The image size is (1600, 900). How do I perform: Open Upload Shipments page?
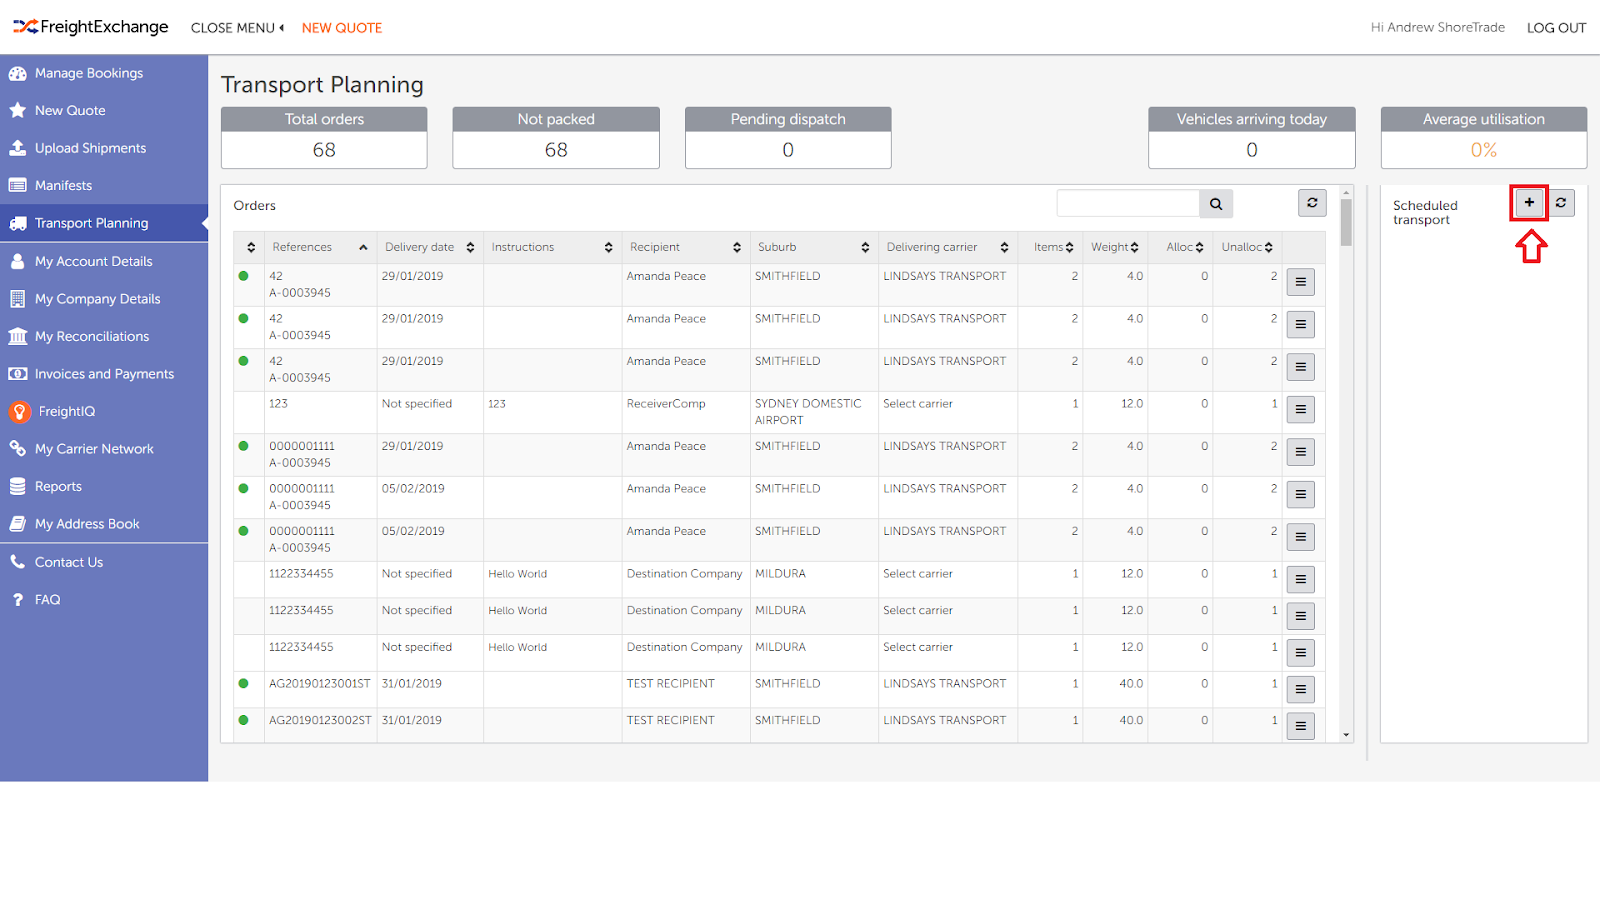pos(104,148)
